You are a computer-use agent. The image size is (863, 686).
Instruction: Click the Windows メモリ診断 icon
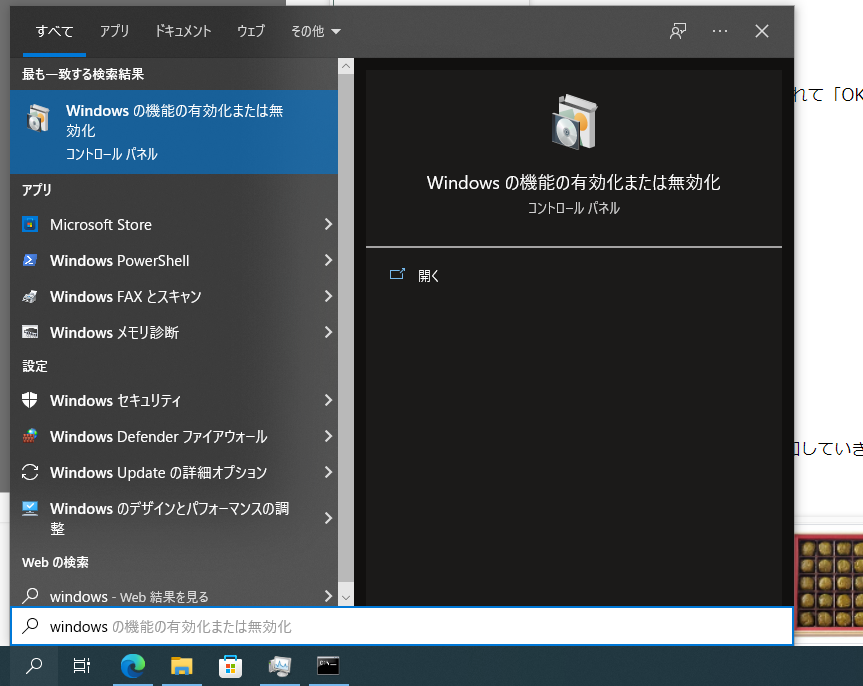click(x=30, y=333)
